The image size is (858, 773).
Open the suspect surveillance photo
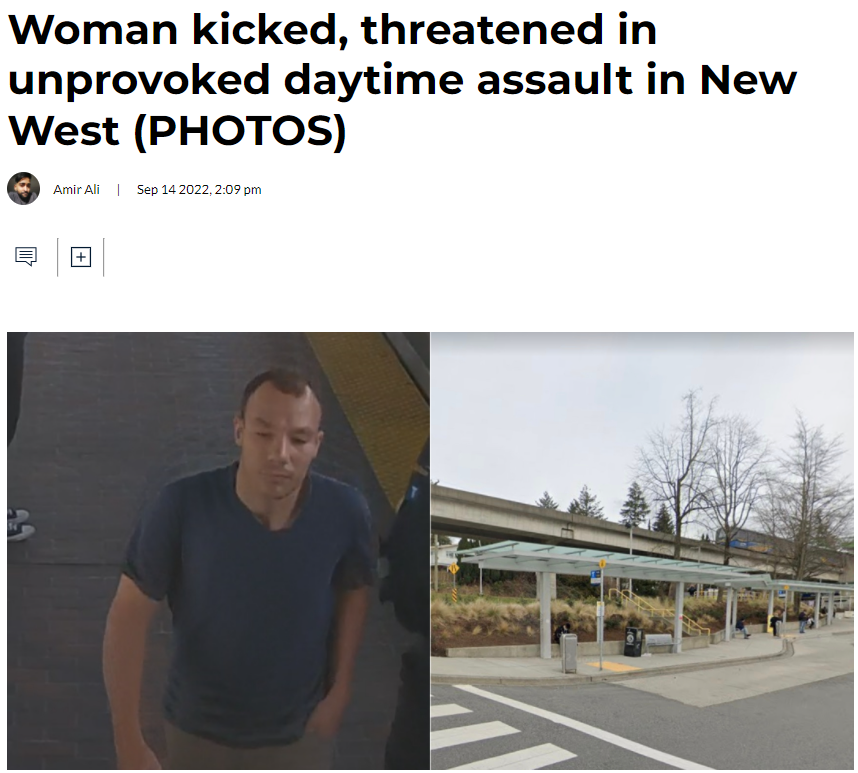[x=218, y=551]
